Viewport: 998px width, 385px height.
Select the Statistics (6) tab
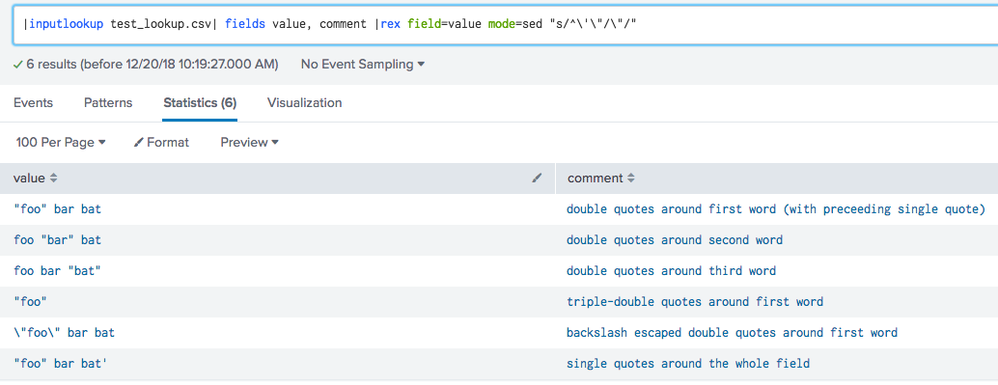[x=200, y=102]
